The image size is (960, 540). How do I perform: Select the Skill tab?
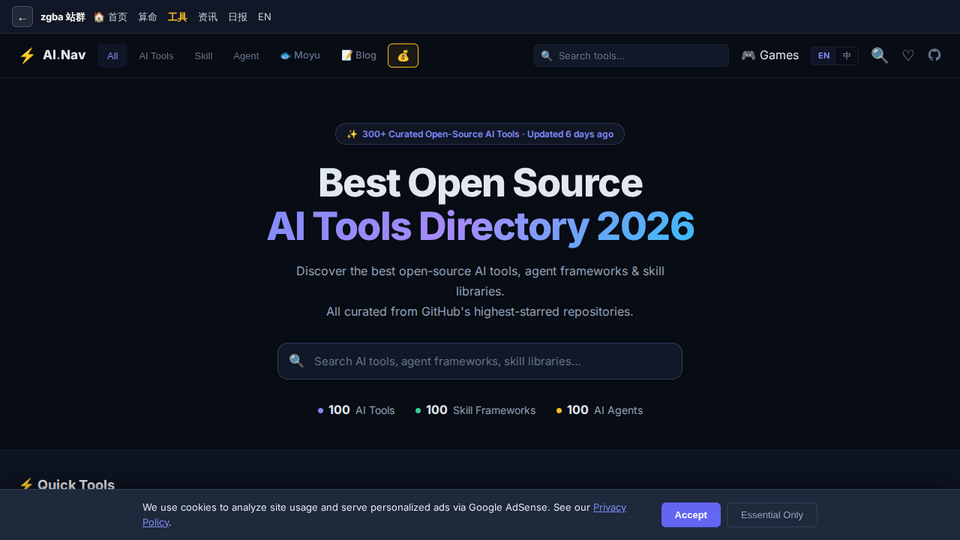click(x=203, y=56)
